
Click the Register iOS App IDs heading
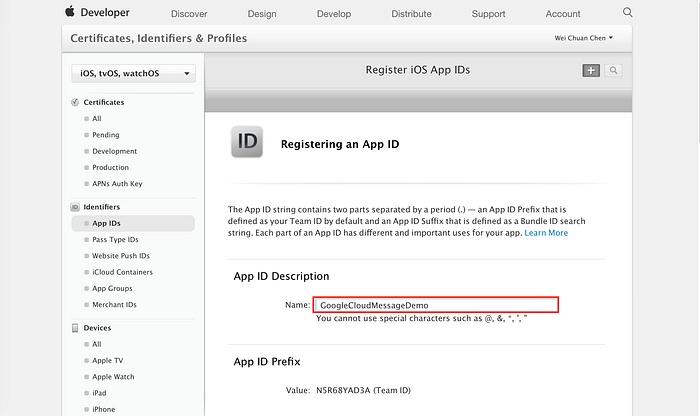(418, 70)
